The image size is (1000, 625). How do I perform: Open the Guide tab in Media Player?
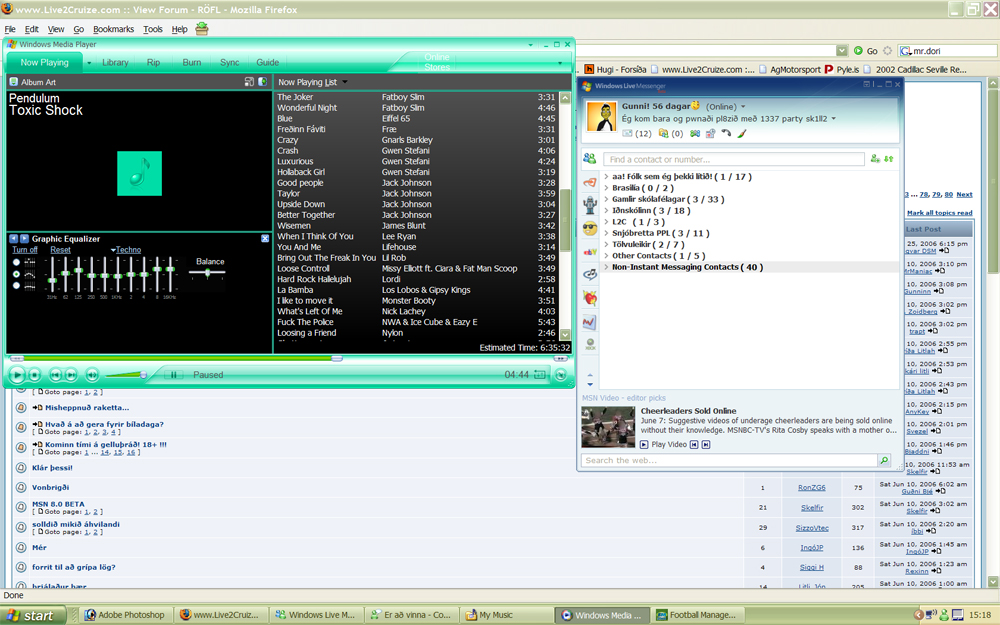tap(268, 62)
